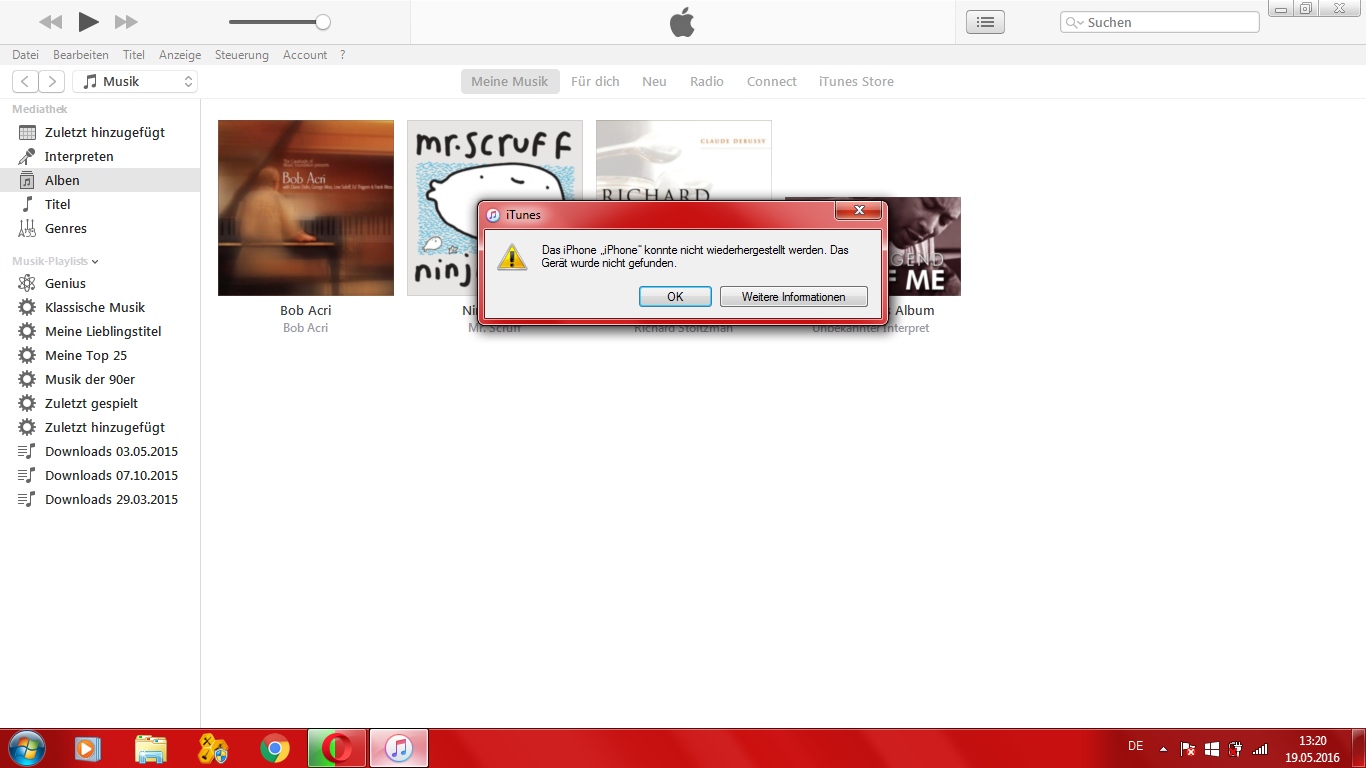Switch to the Connect tab
Viewport: 1366px width, 768px height.
click(772, 82)
